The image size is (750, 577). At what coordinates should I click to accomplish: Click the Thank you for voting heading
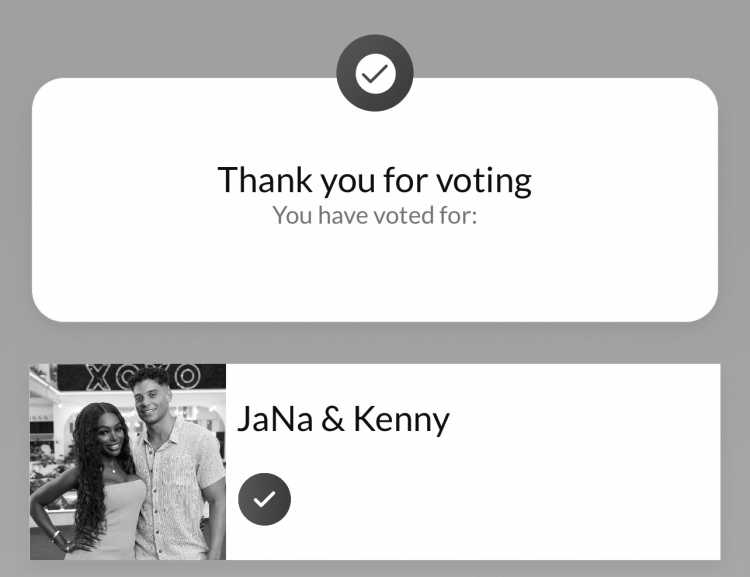[375, 180]
